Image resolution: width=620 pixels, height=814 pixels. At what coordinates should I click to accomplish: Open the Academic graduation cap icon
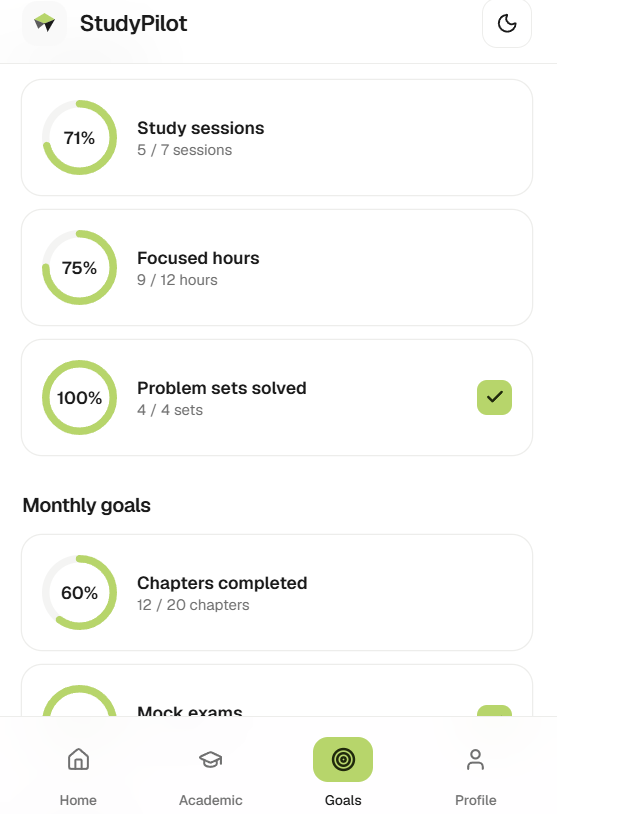pos(210,759)
